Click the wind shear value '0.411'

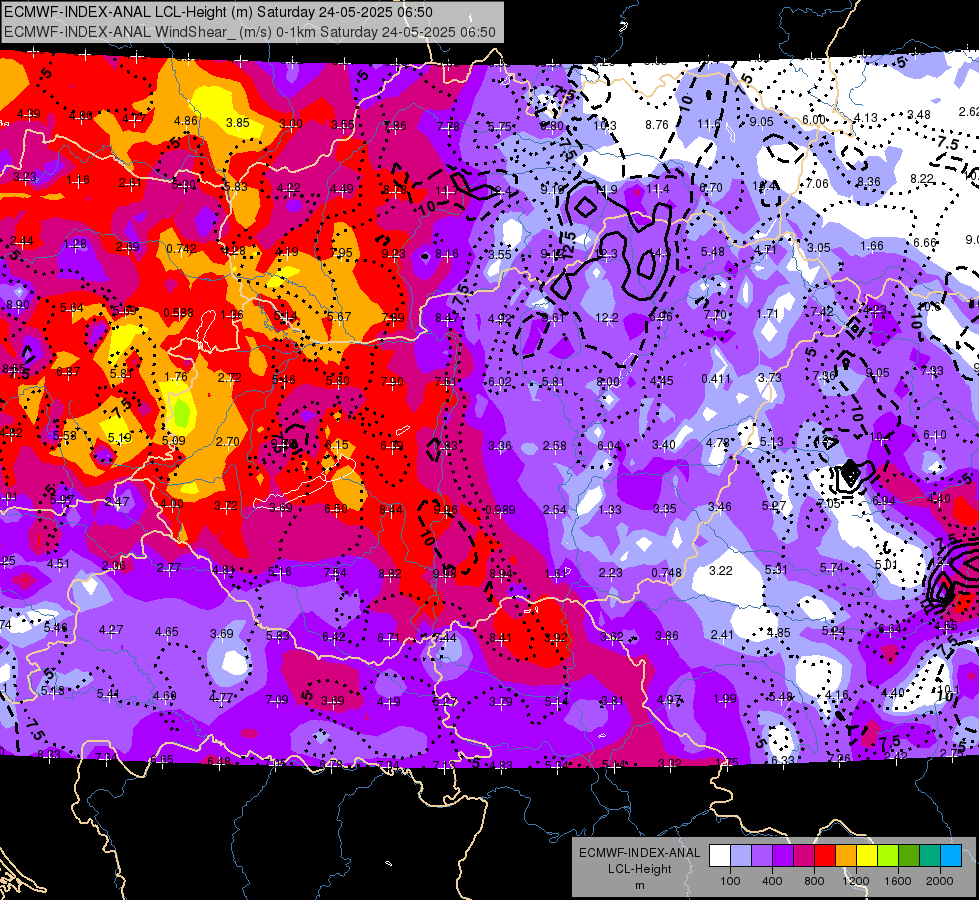[x=716, y=378]
